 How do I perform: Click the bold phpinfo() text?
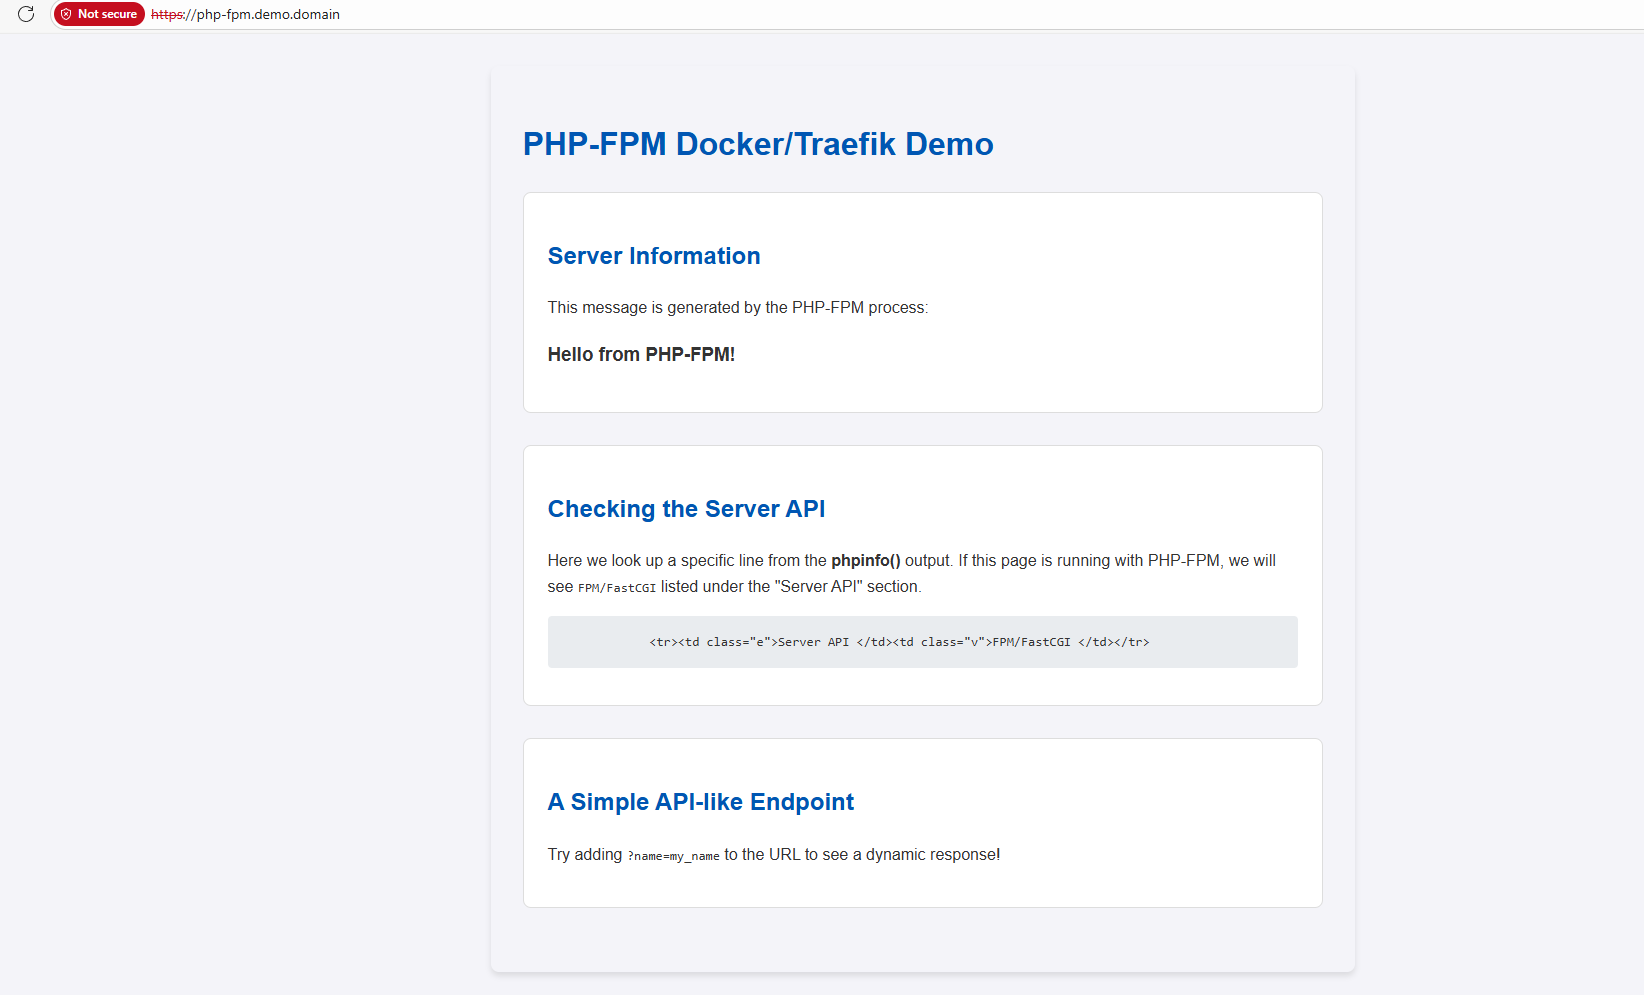tap(866, 560)
